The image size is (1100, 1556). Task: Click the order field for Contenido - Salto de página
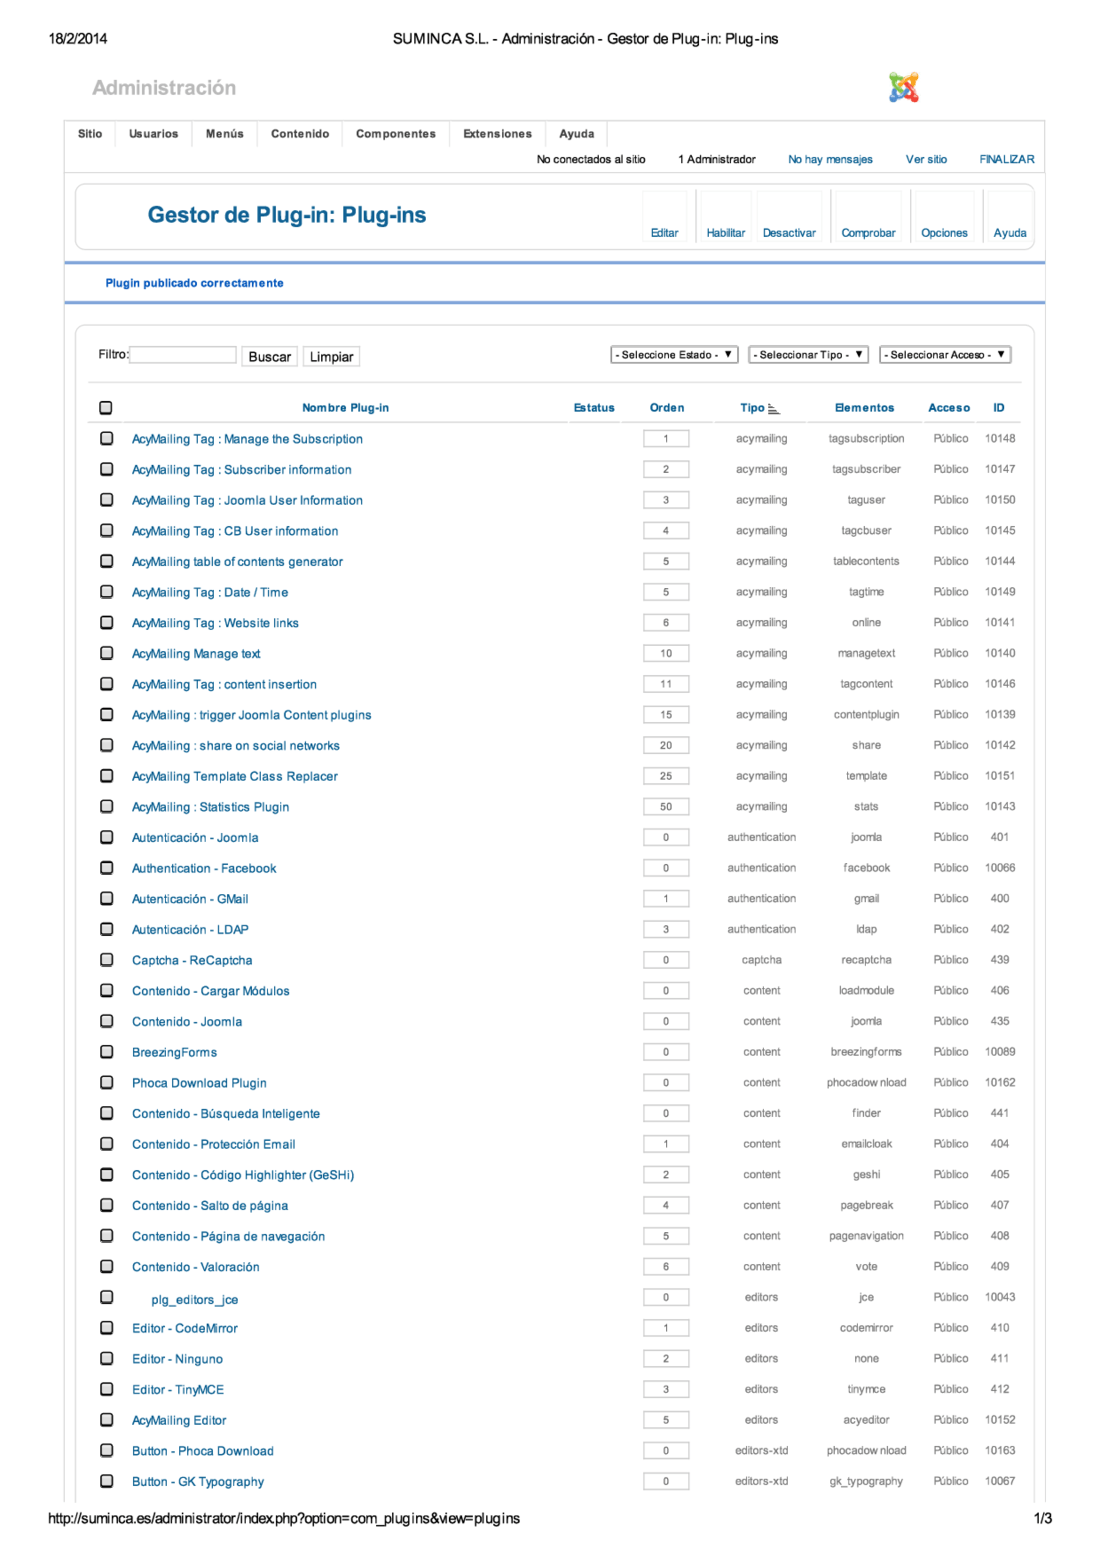[666, 1205]
